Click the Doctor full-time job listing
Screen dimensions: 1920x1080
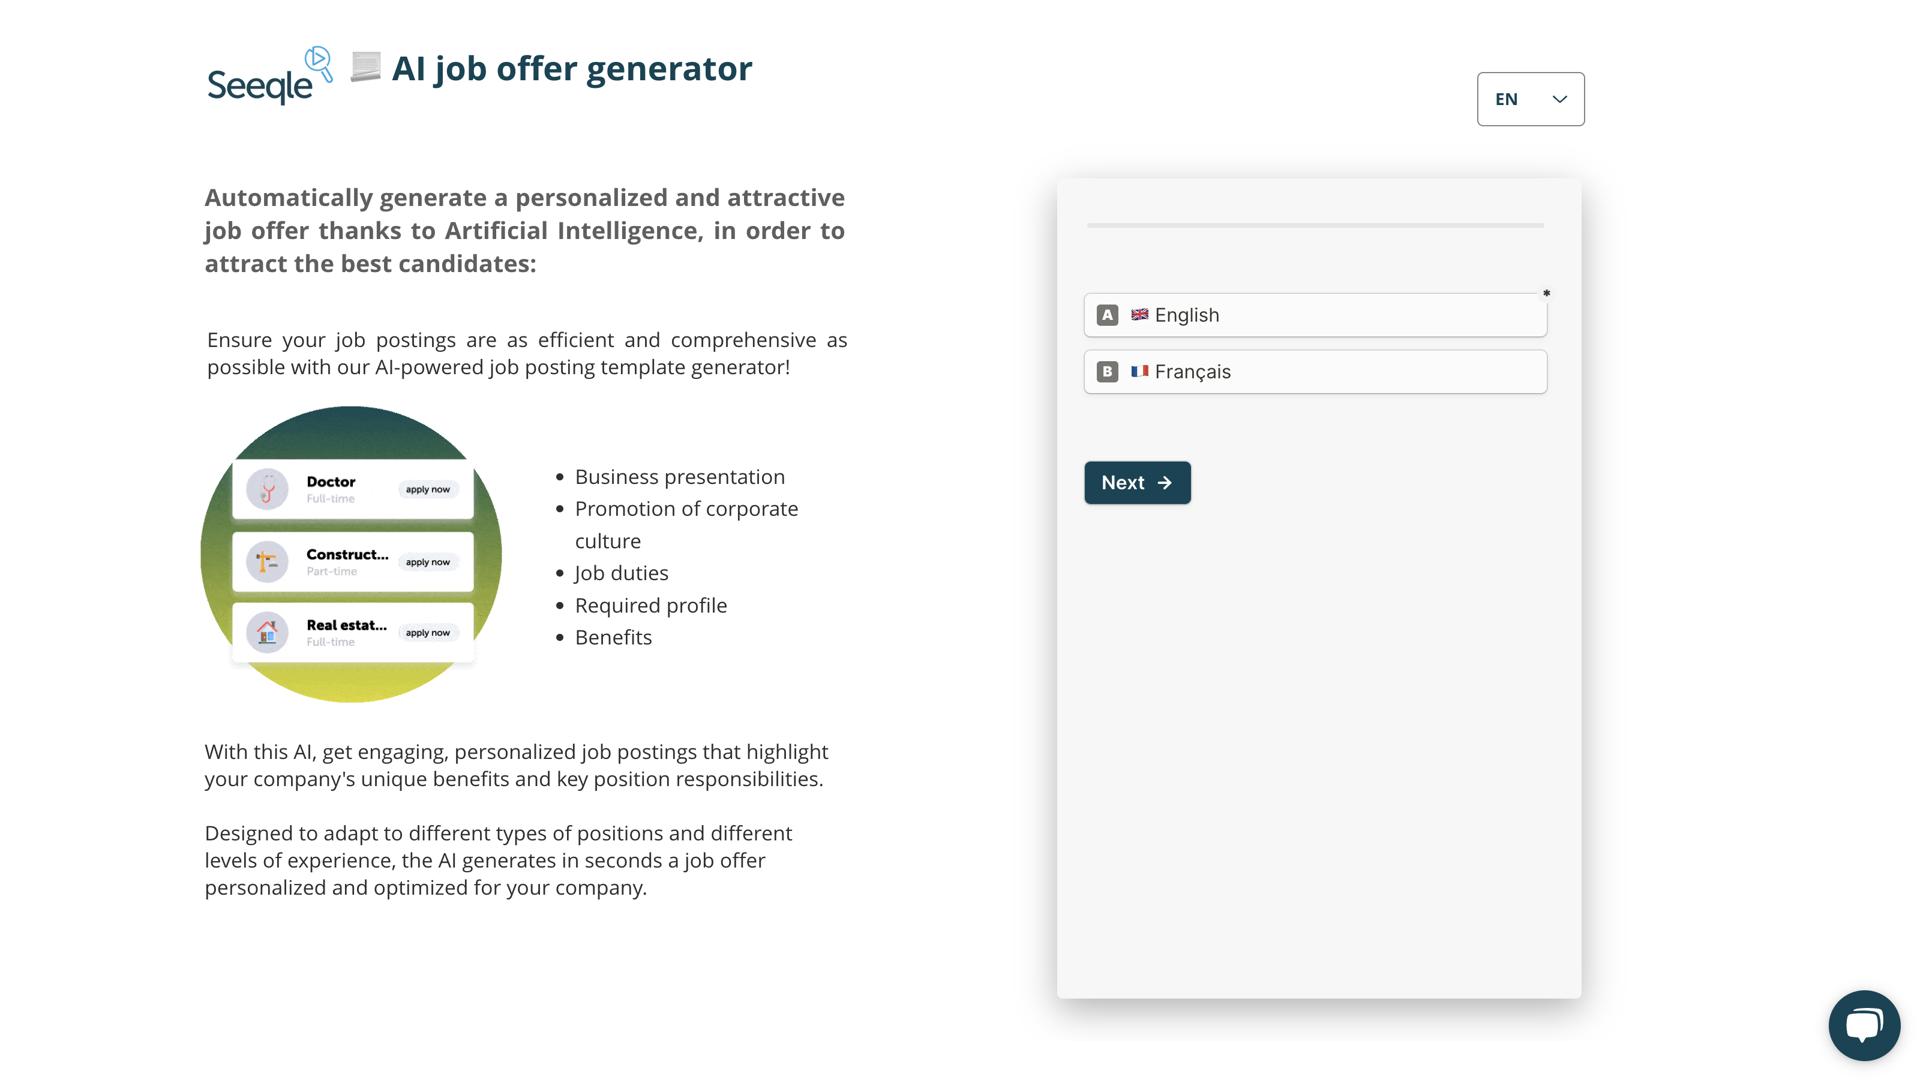[x=355, y=488]
